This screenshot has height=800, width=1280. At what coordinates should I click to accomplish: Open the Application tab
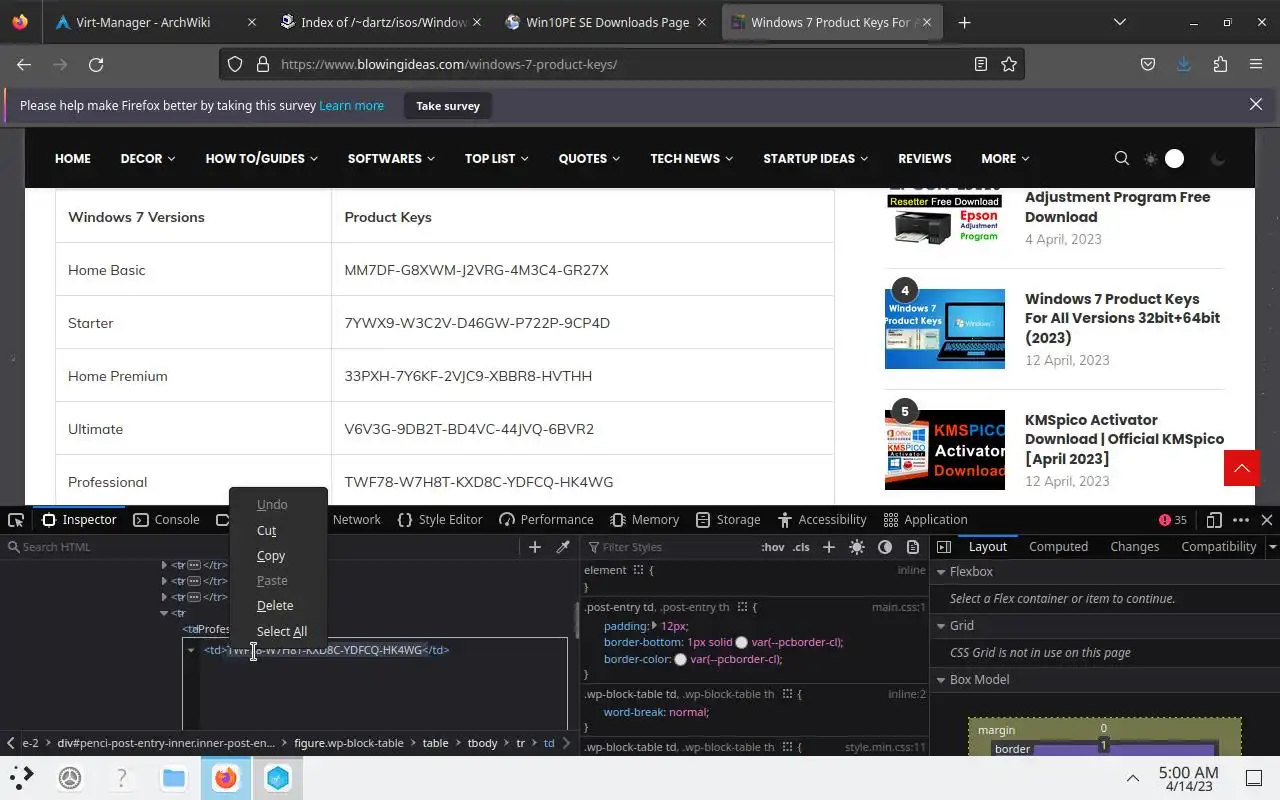[x=926, y=520]
